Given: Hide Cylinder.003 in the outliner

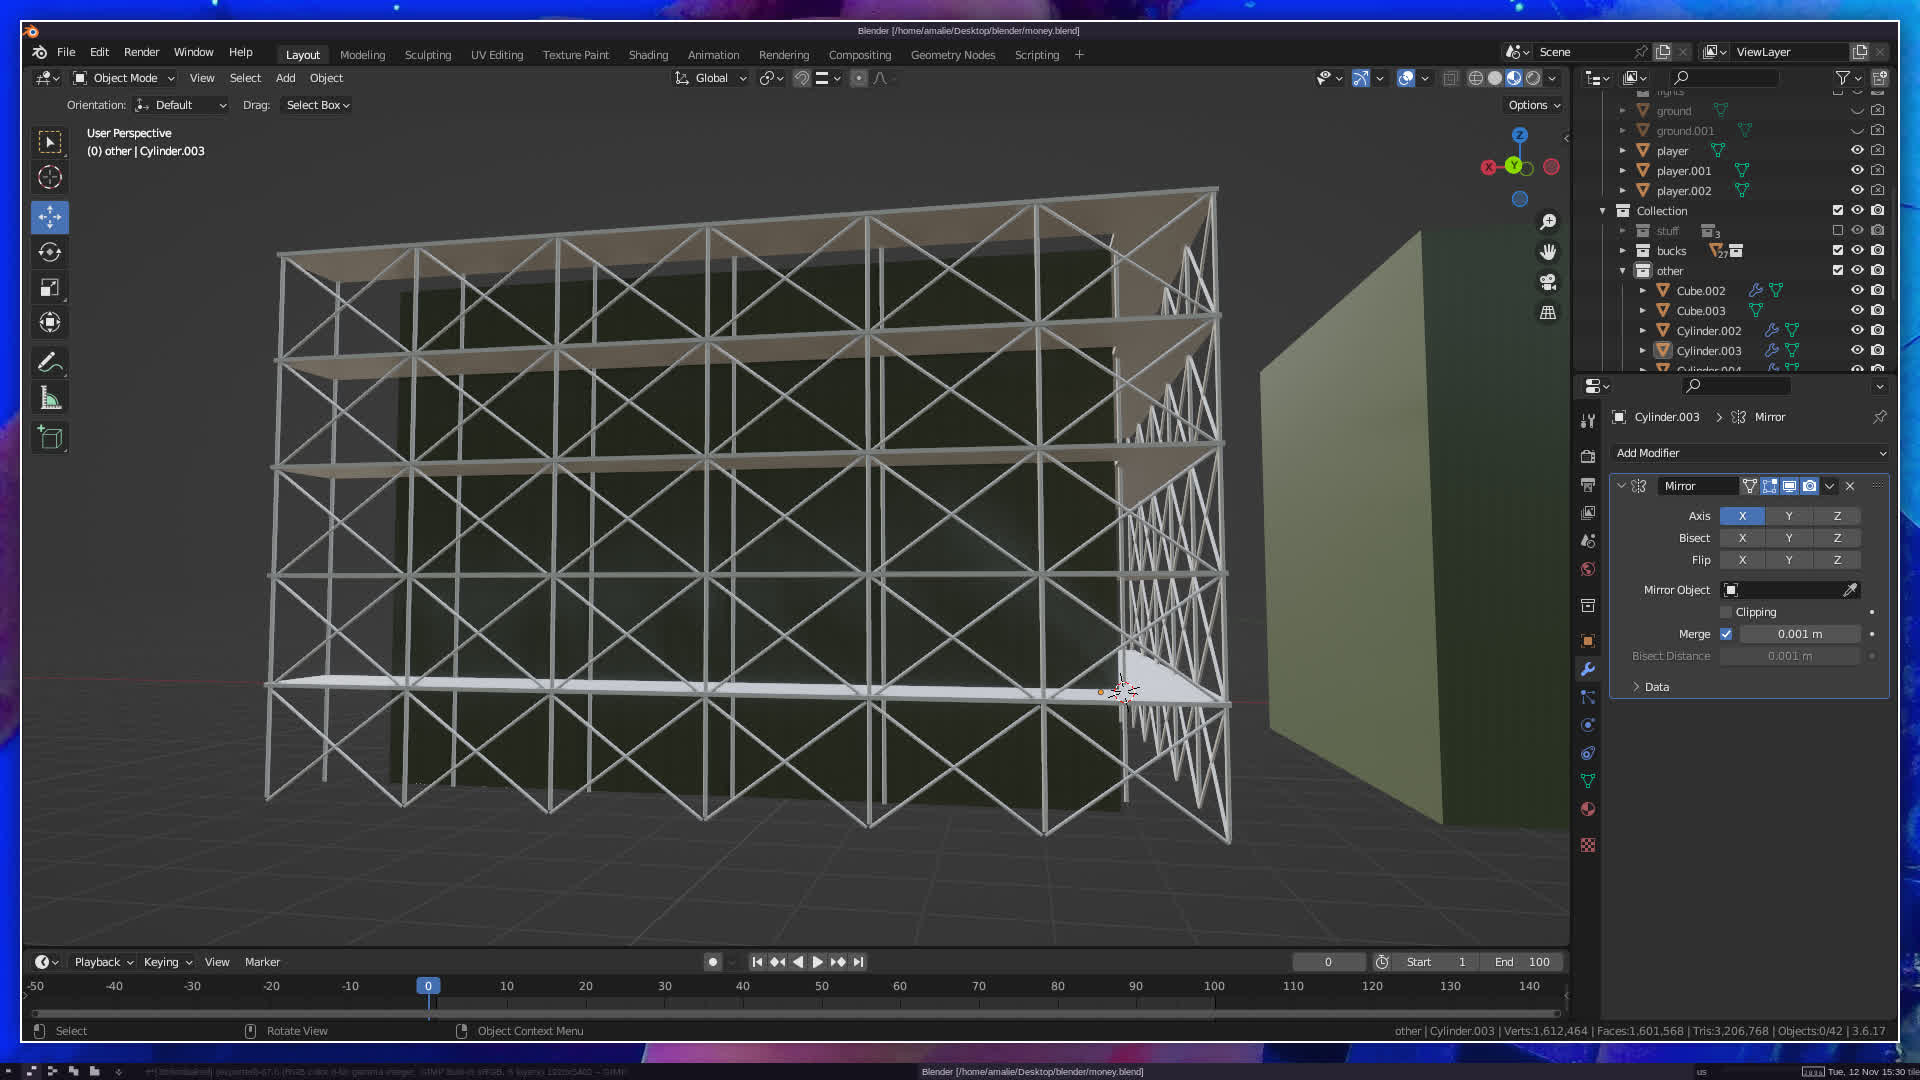Looking at the screenshot, I should pyautogui.click(x=1857, y=350).
